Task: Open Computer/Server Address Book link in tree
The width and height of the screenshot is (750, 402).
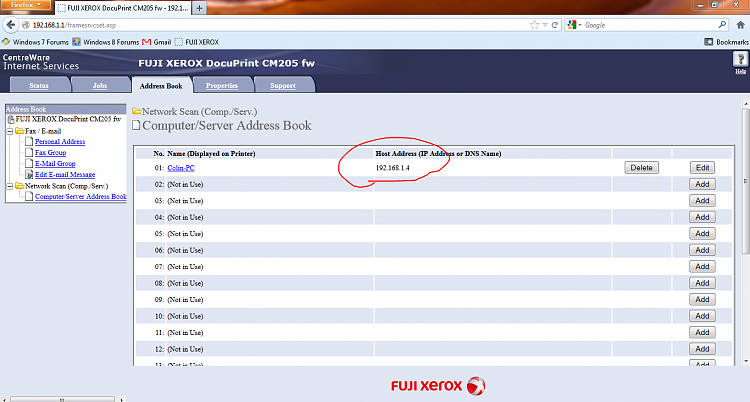Action: click(x=80, y=196)
